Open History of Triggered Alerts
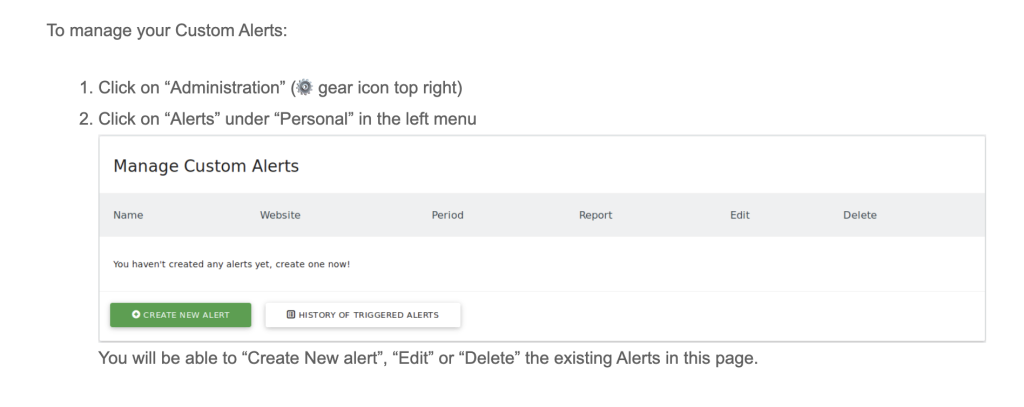 (x=368, y=315)
